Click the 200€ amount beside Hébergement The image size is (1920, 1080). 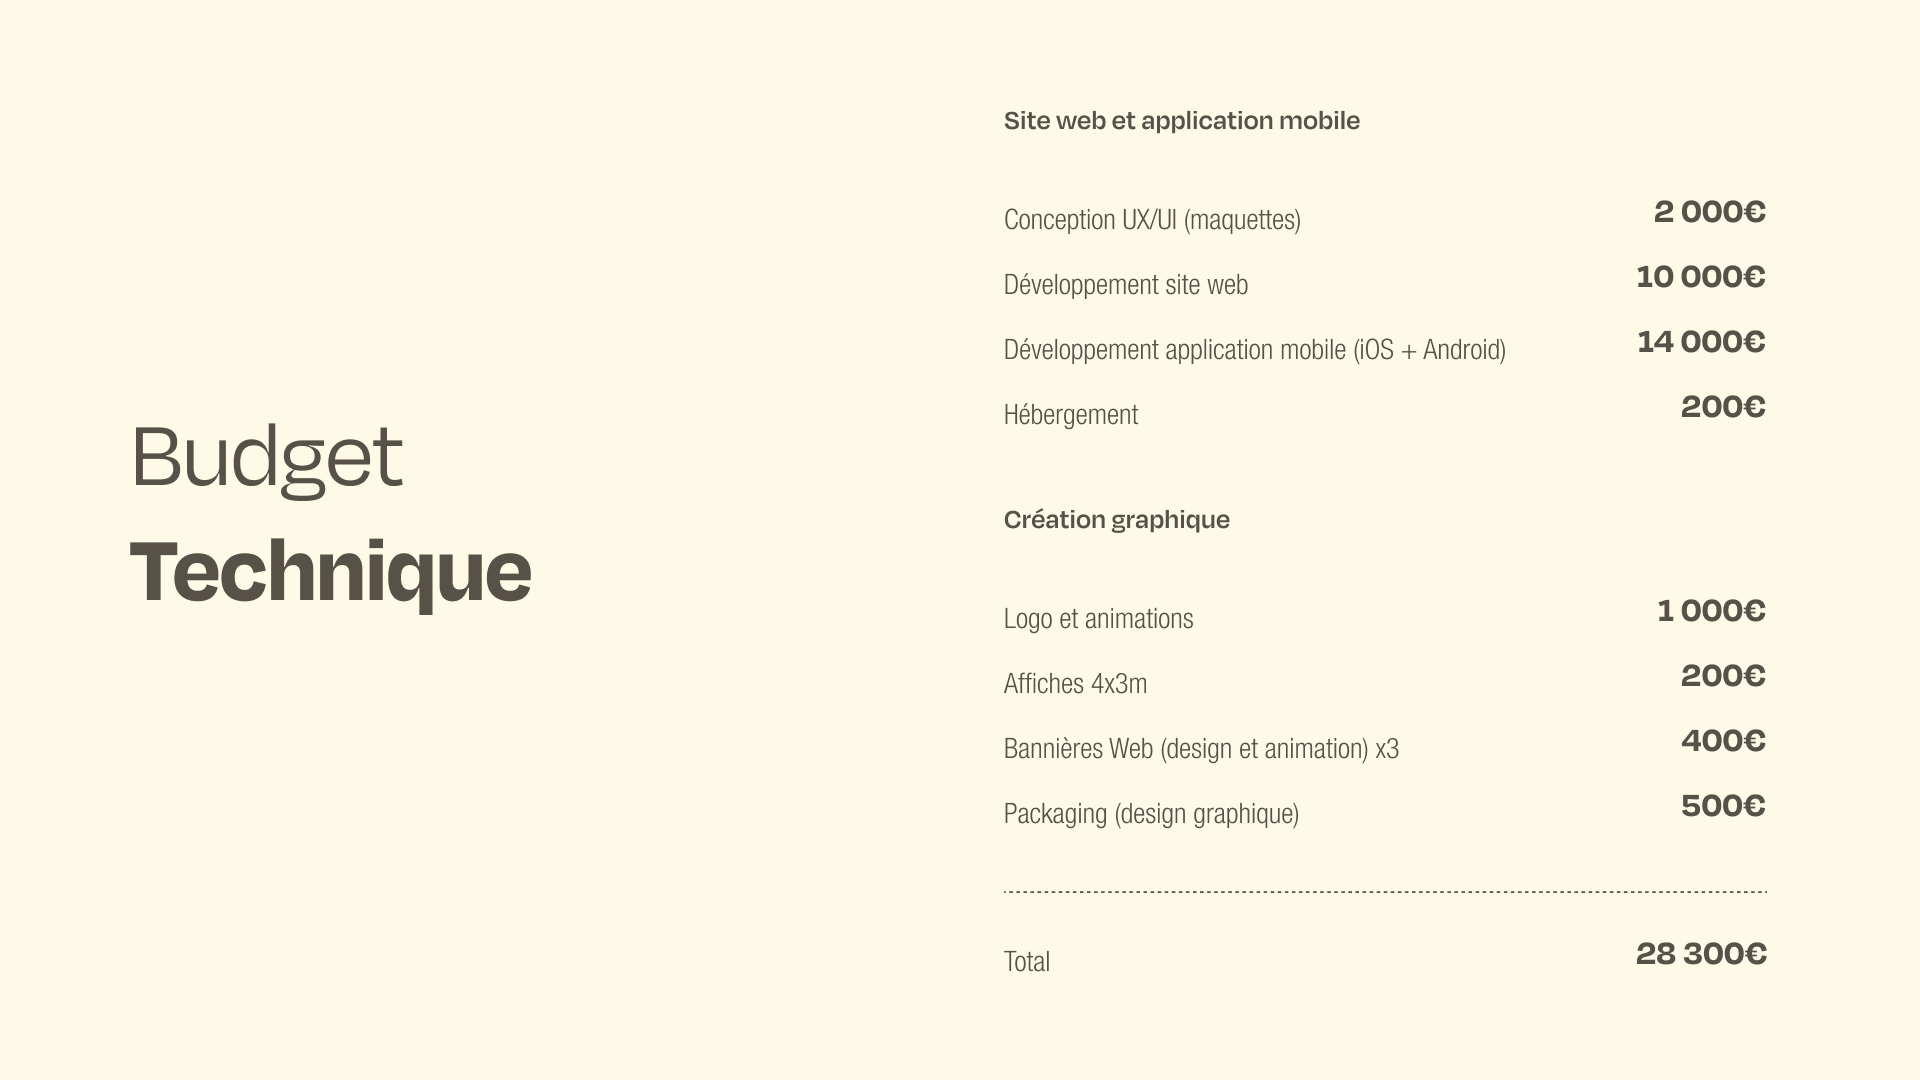1722,407
